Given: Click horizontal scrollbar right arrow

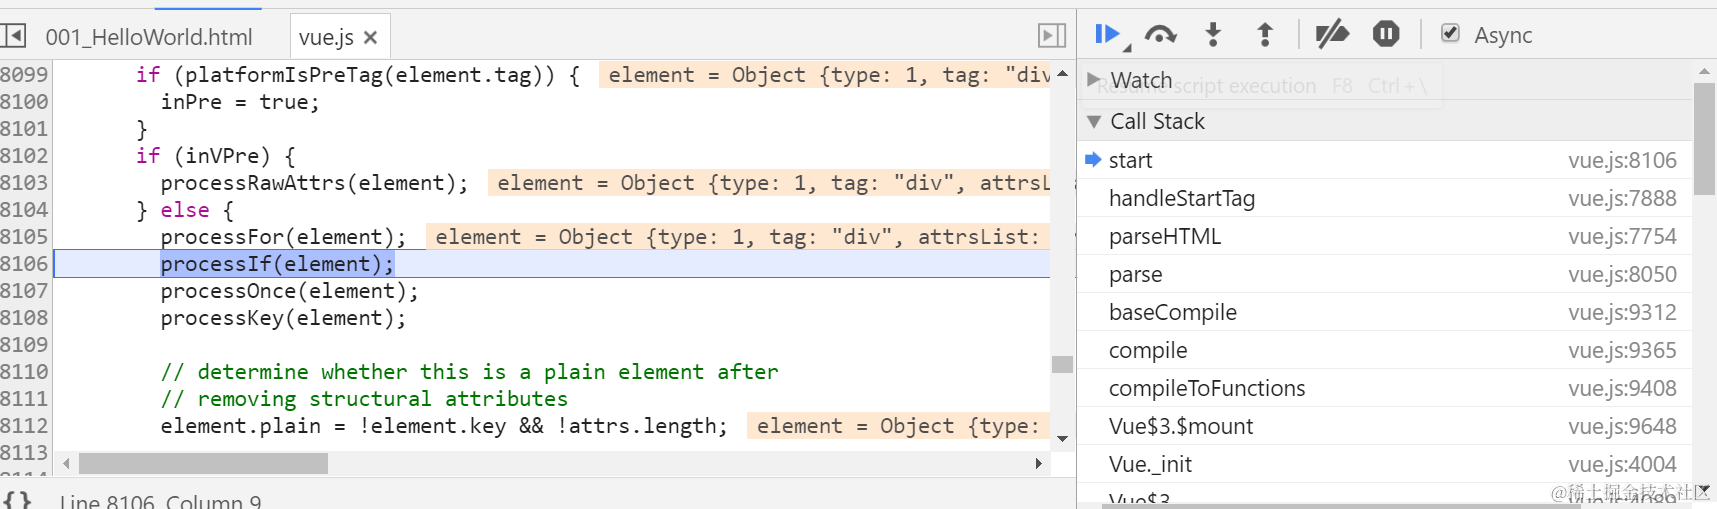Looking at the screenshot, I should (x=1039, y=464).
